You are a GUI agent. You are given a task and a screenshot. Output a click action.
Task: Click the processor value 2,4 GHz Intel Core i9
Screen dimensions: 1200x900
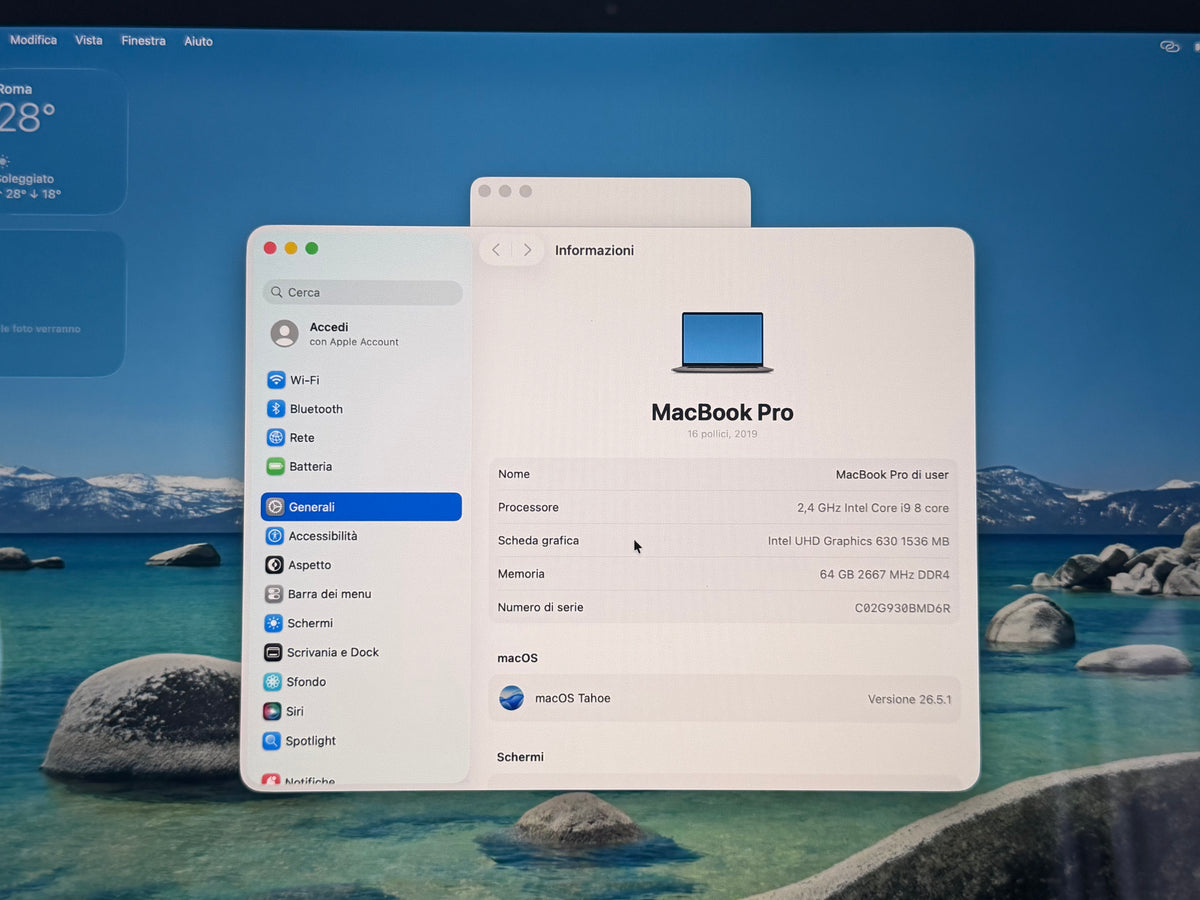coord(873,508)
